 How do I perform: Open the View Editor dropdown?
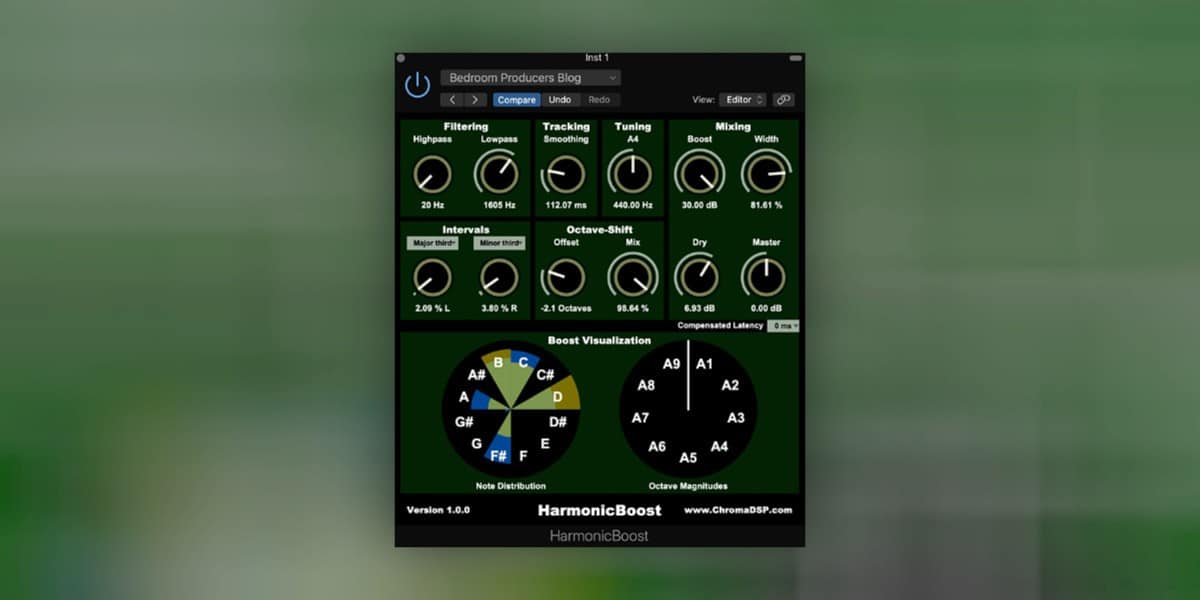pos(743,100)
